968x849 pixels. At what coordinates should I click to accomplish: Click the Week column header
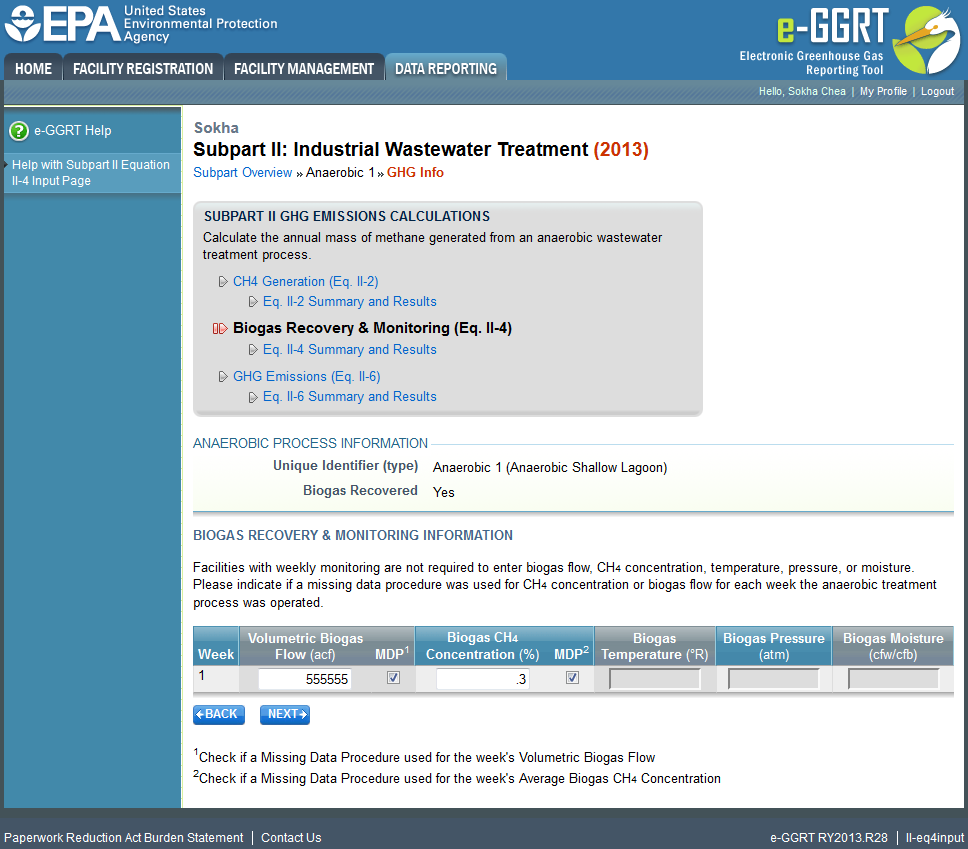pyautogui.click(x=216, y=646)
